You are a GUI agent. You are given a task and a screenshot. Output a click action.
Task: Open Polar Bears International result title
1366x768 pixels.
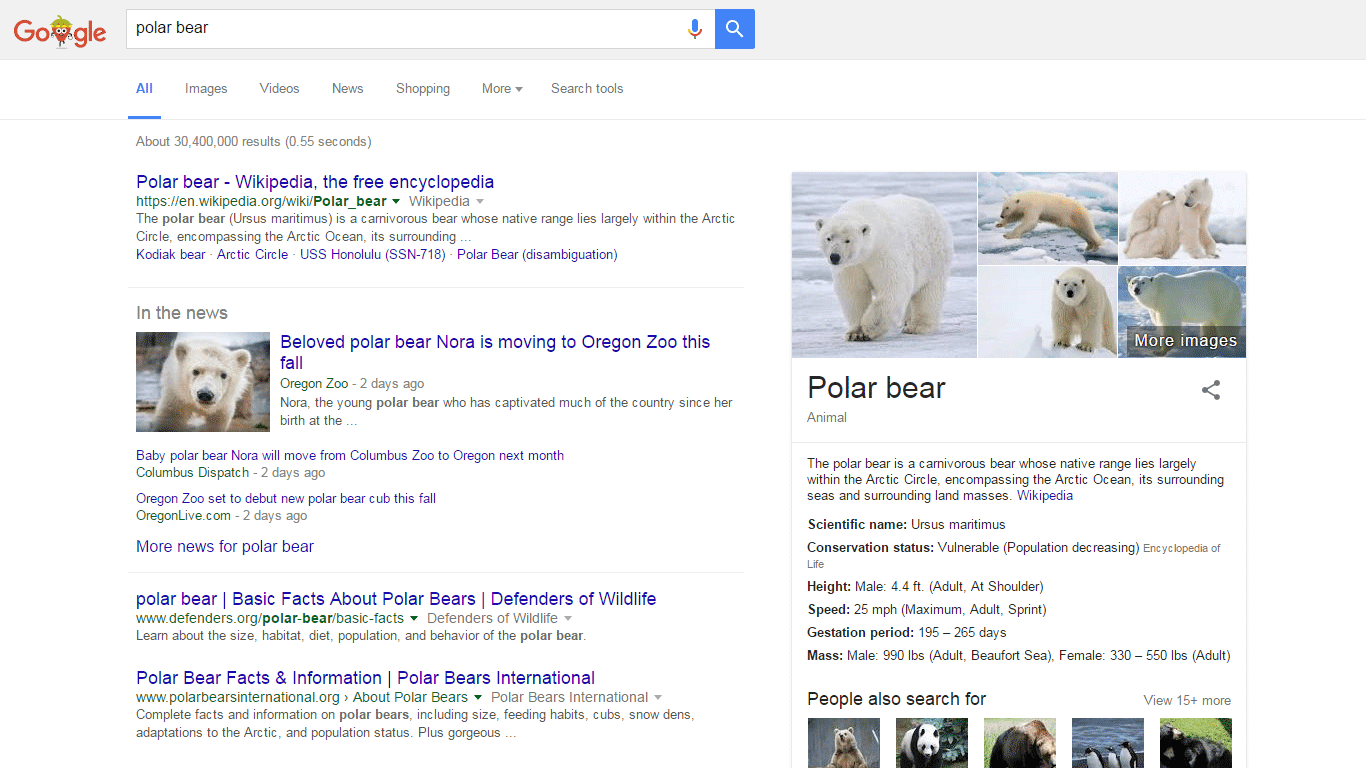(365, 678)
